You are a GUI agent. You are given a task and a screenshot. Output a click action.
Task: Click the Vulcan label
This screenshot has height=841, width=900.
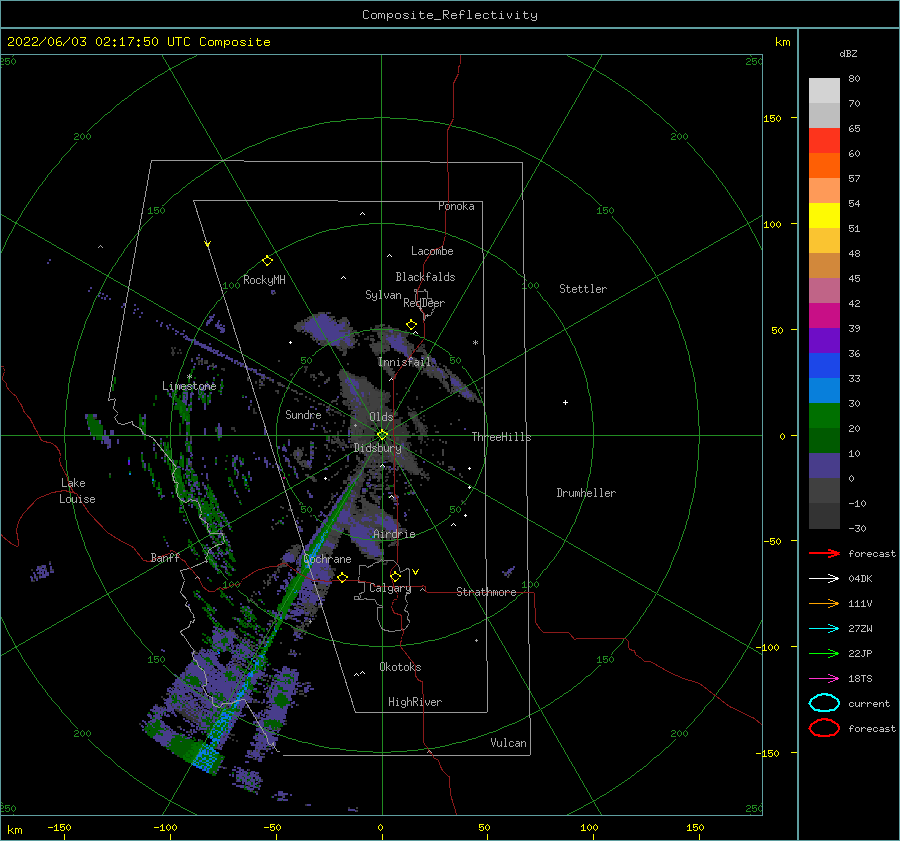pyautogui.click(x=509, y=743)
